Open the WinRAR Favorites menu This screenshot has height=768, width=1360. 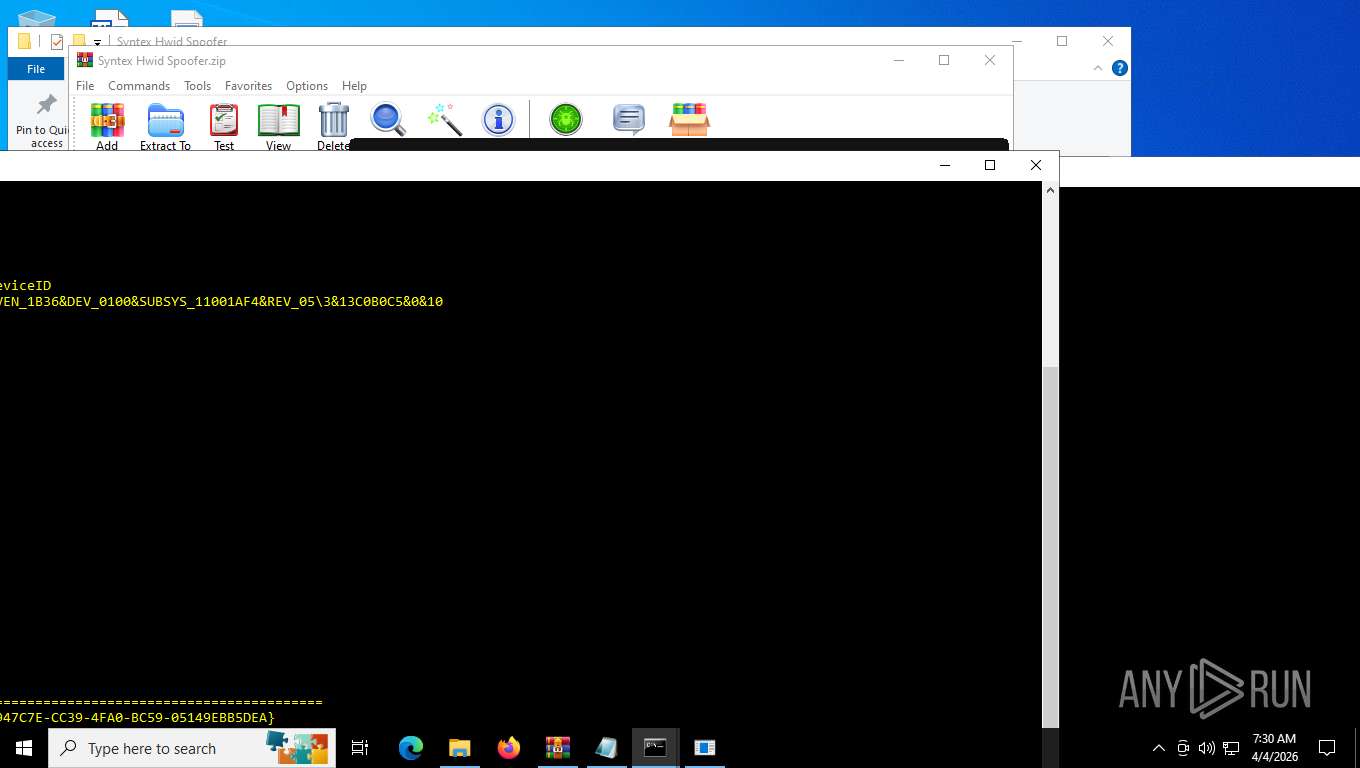pos(248,86)
